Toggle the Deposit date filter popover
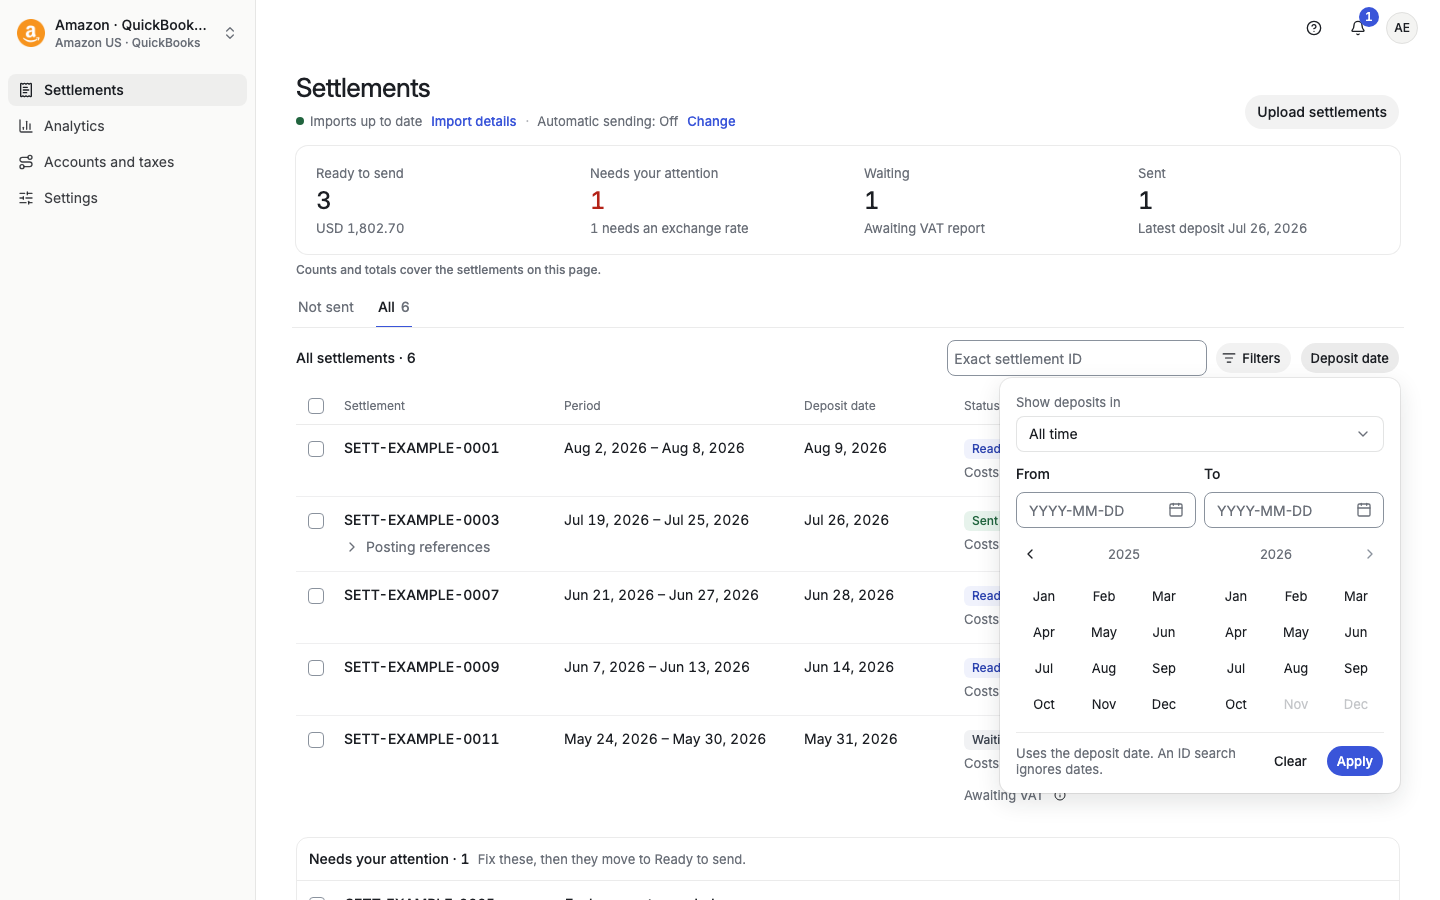 point(1349,358)
